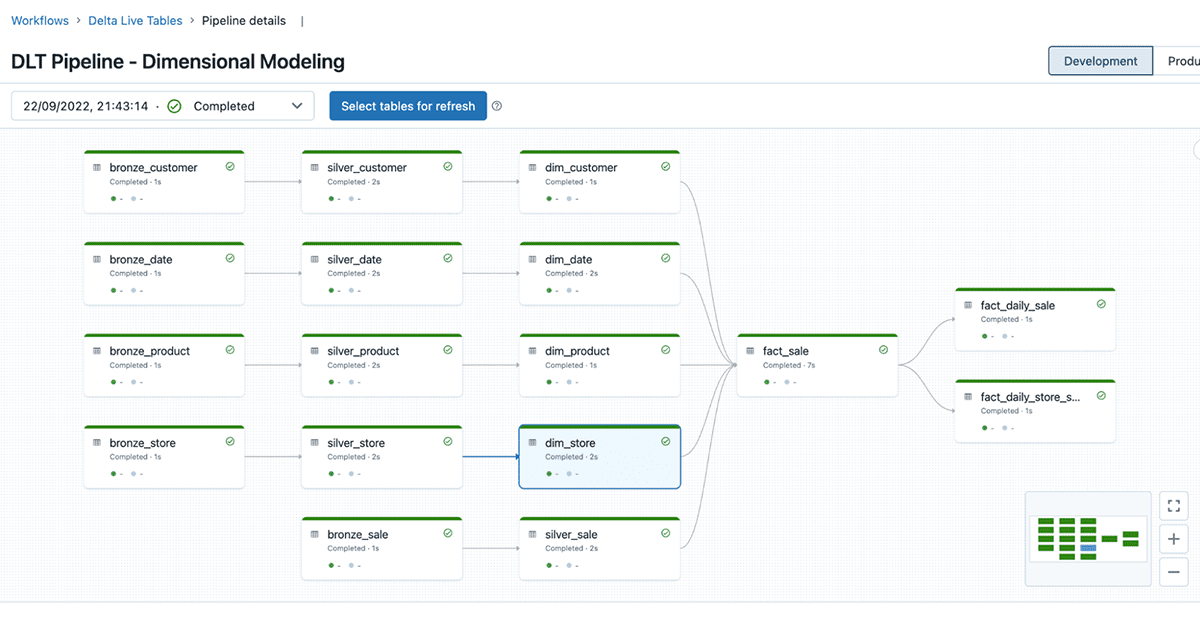Click Select tables for refresh button
This screenshot has height=639, width=1200.
(408, 106)
